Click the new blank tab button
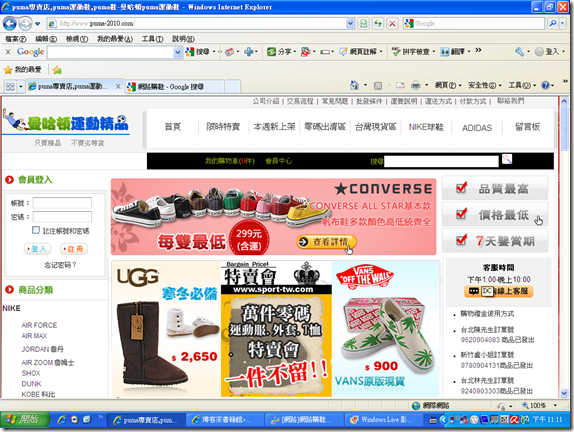Image resolution: width=574 pixels, height=432 pixels. point(232,87)
